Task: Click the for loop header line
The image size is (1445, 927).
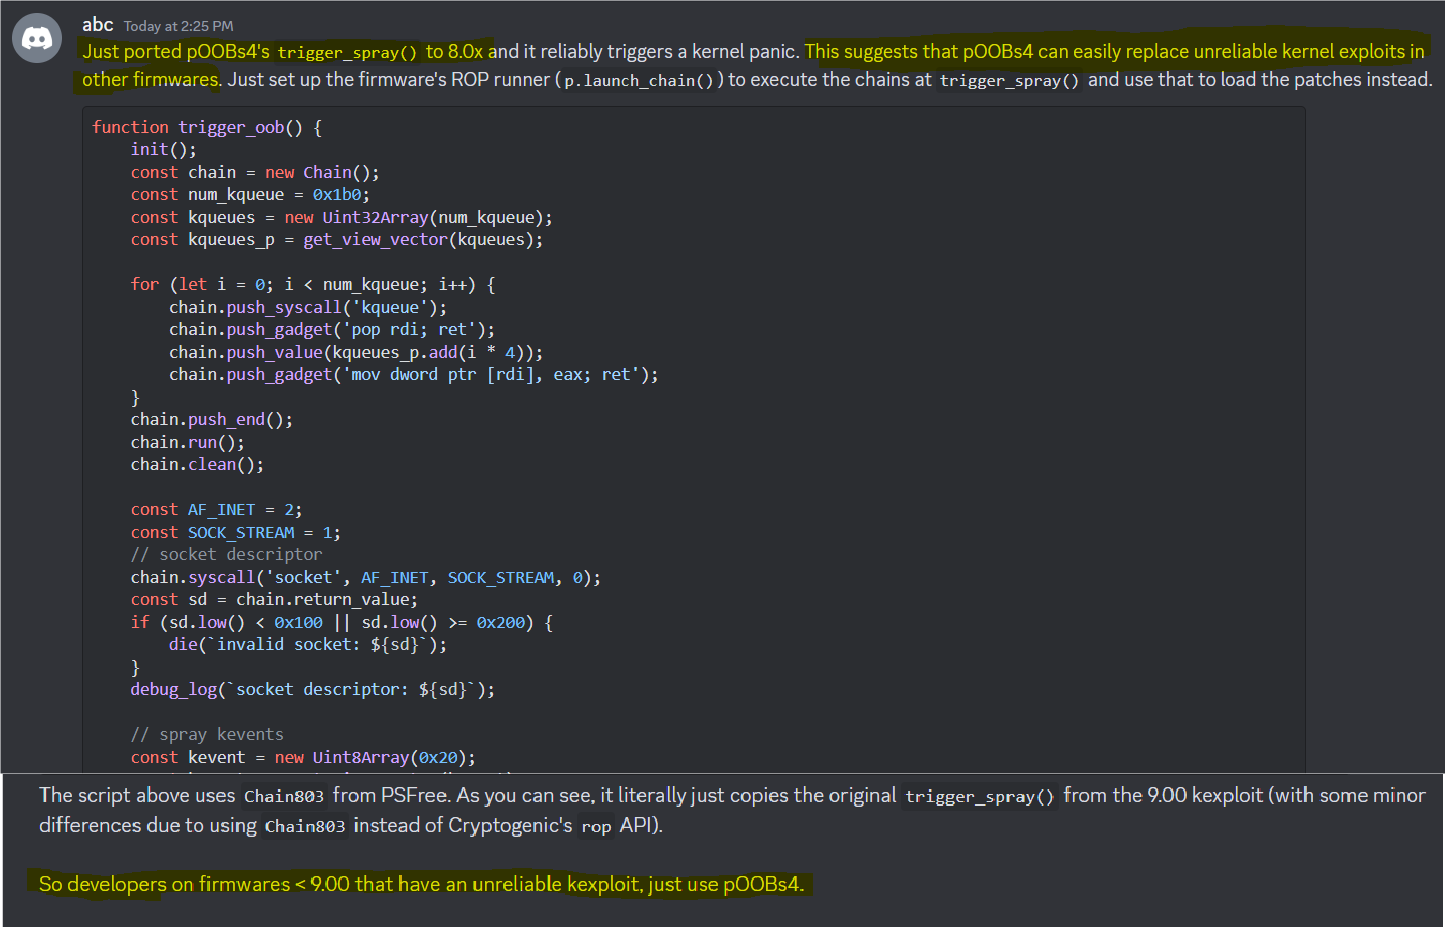Action: coord(313,284)
